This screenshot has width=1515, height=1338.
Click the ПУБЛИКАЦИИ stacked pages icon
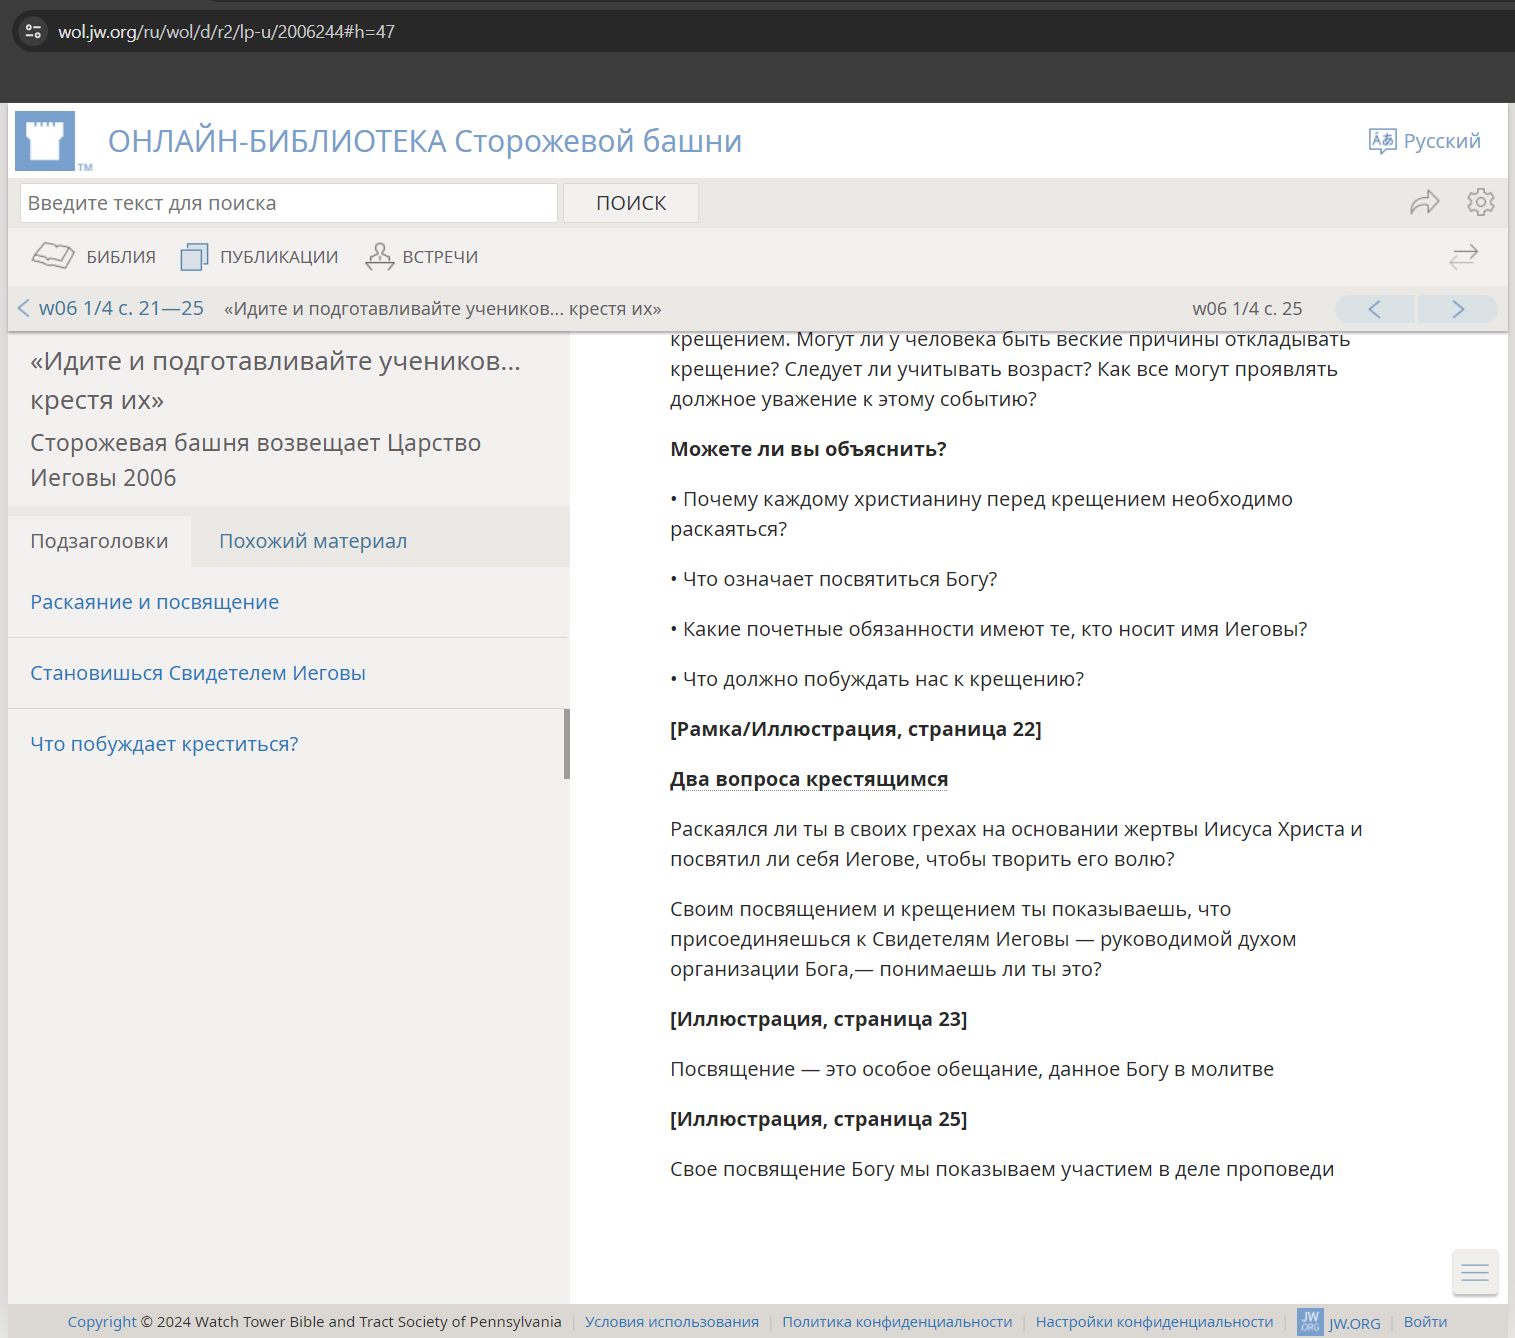pyautogui.click(x=194, y=257)
